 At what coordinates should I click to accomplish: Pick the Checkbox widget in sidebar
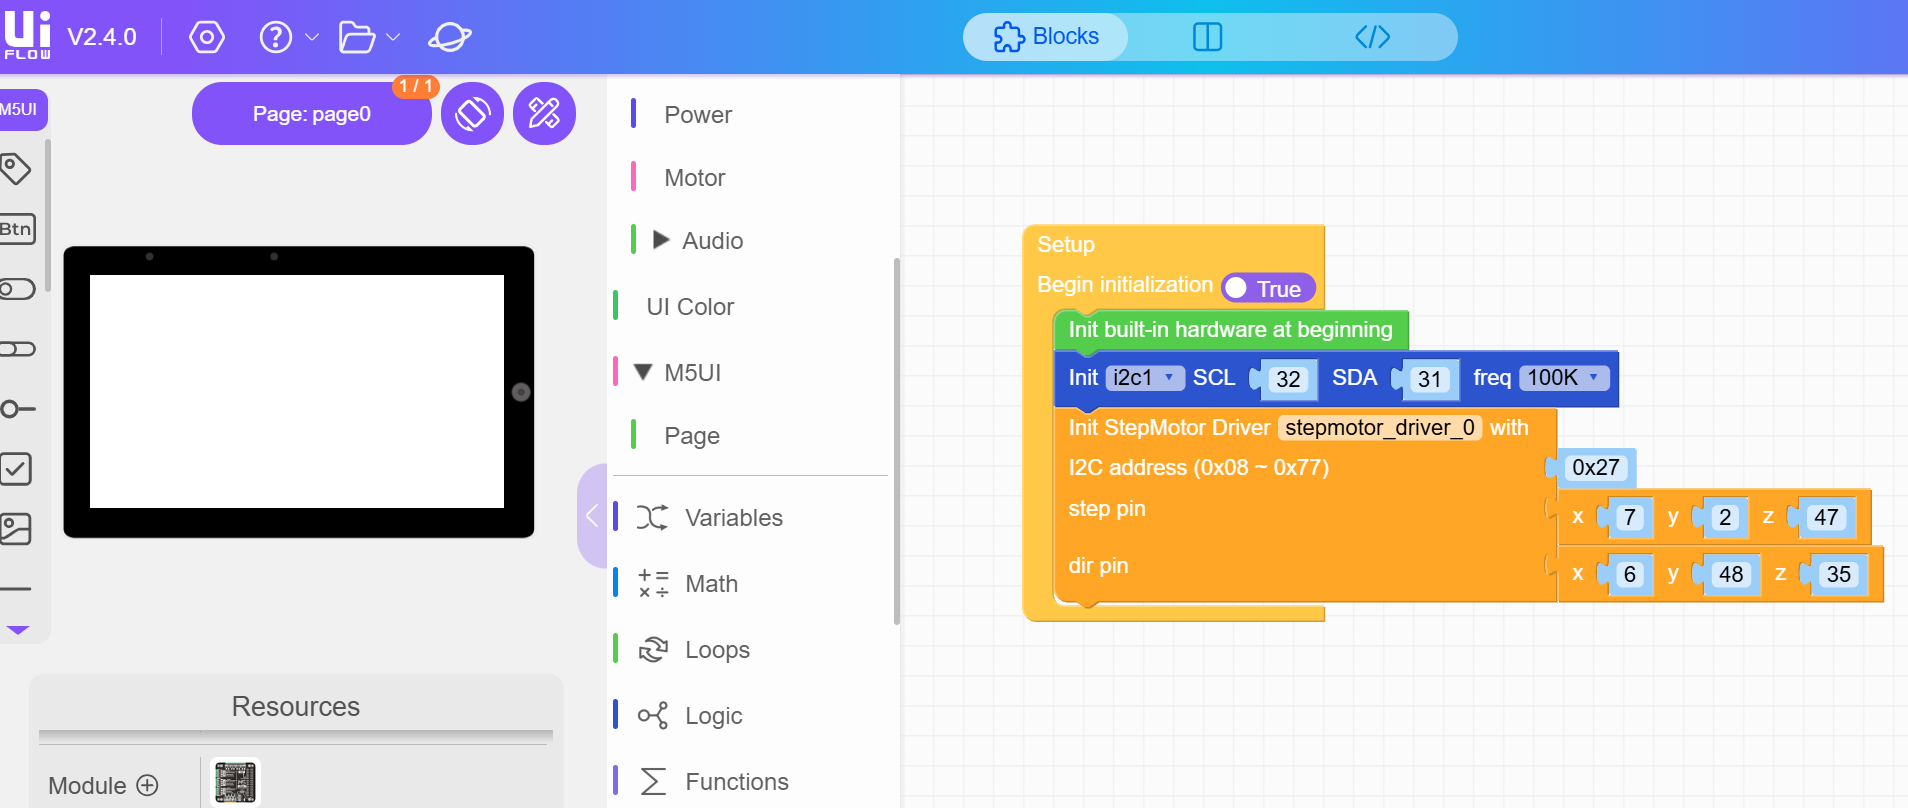[x=16, y=469]
